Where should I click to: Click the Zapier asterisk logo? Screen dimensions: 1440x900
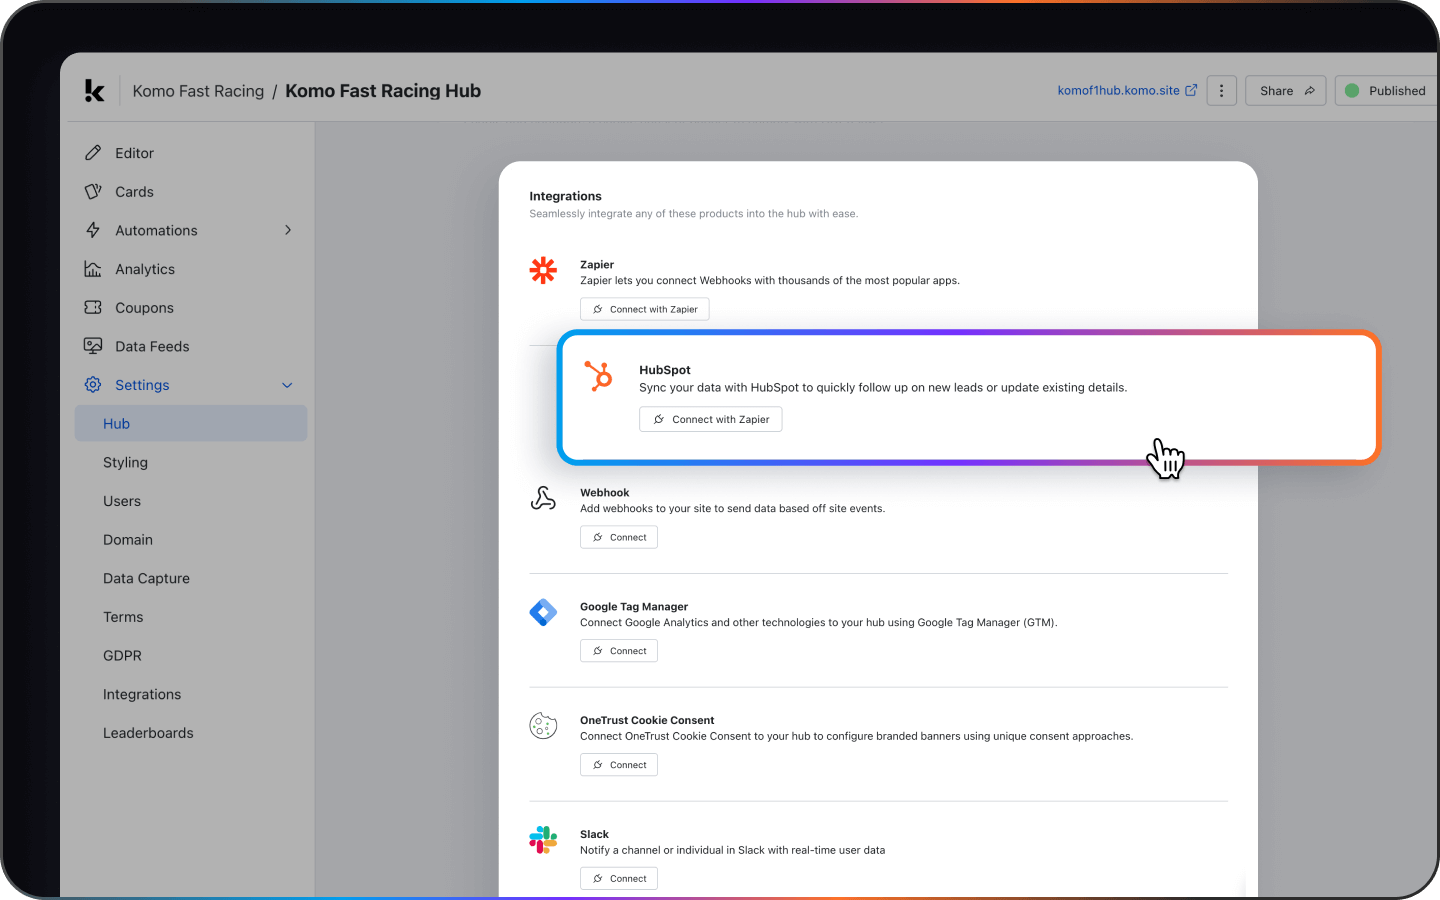(x=543, y=270)
